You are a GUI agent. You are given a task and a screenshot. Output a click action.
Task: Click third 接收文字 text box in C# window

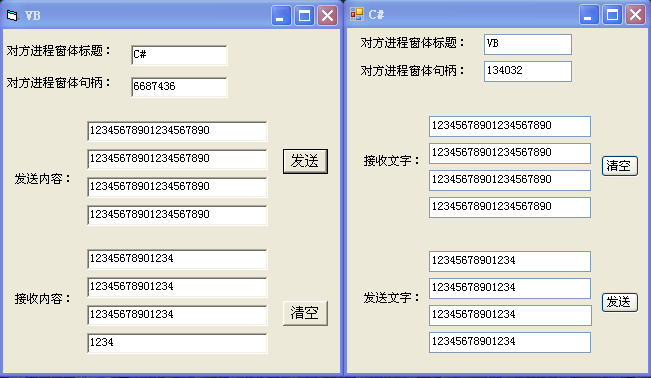click(x=510, y=180)
